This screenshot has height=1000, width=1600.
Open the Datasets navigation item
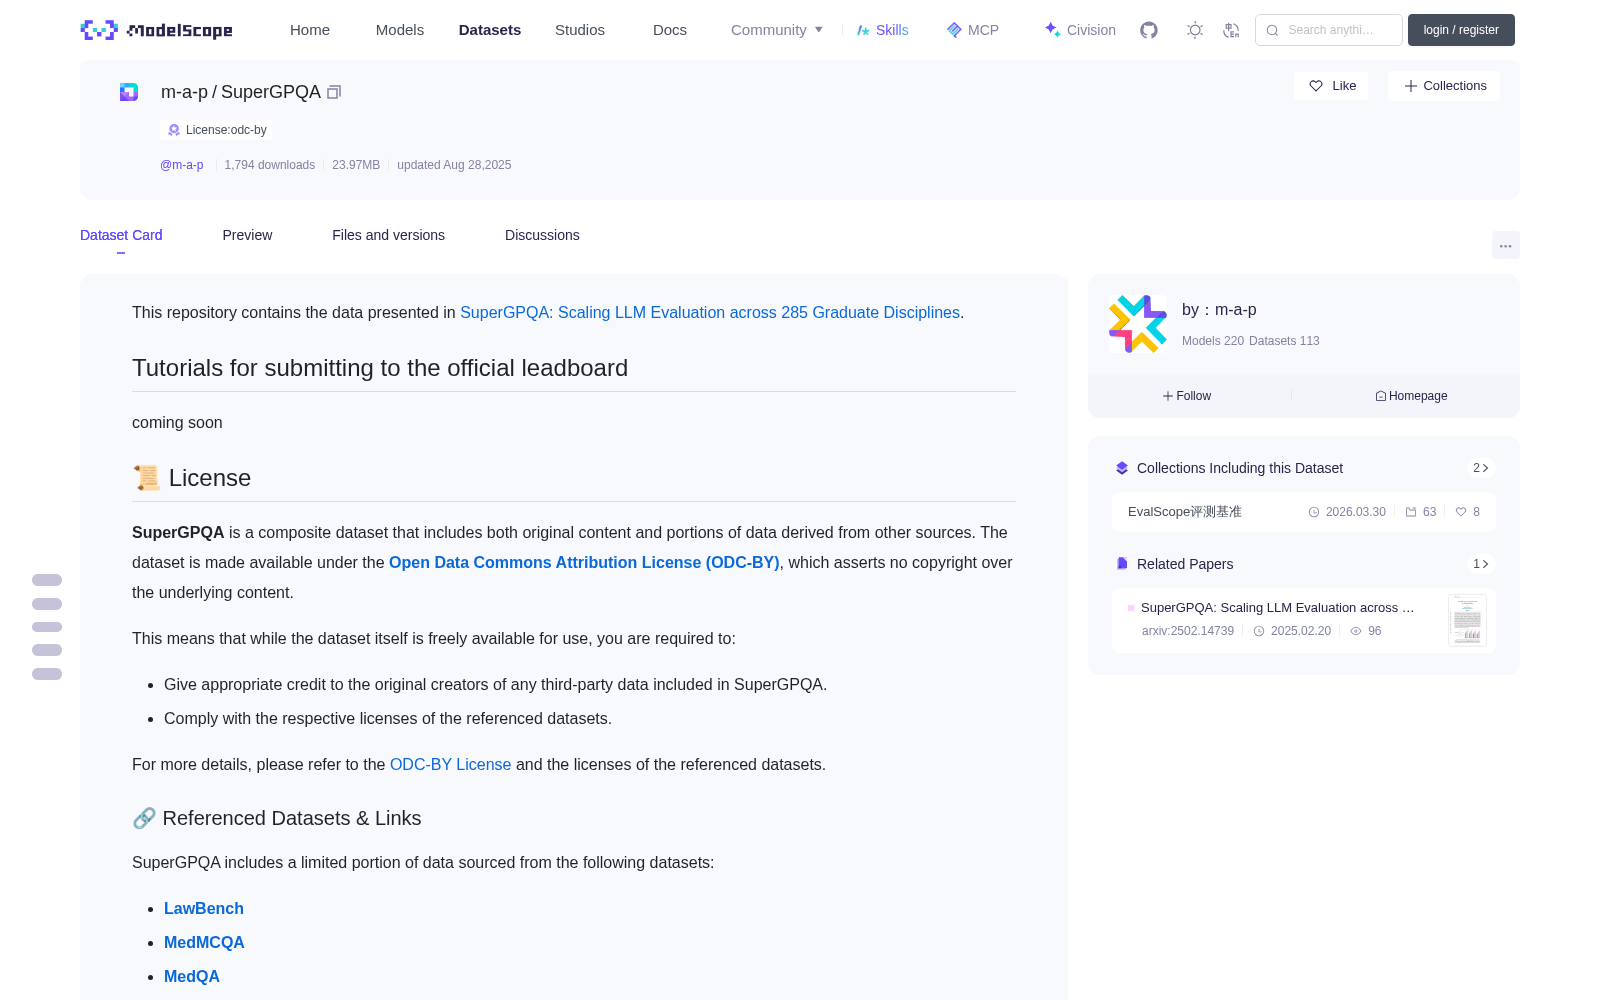(x=490, y=30)
